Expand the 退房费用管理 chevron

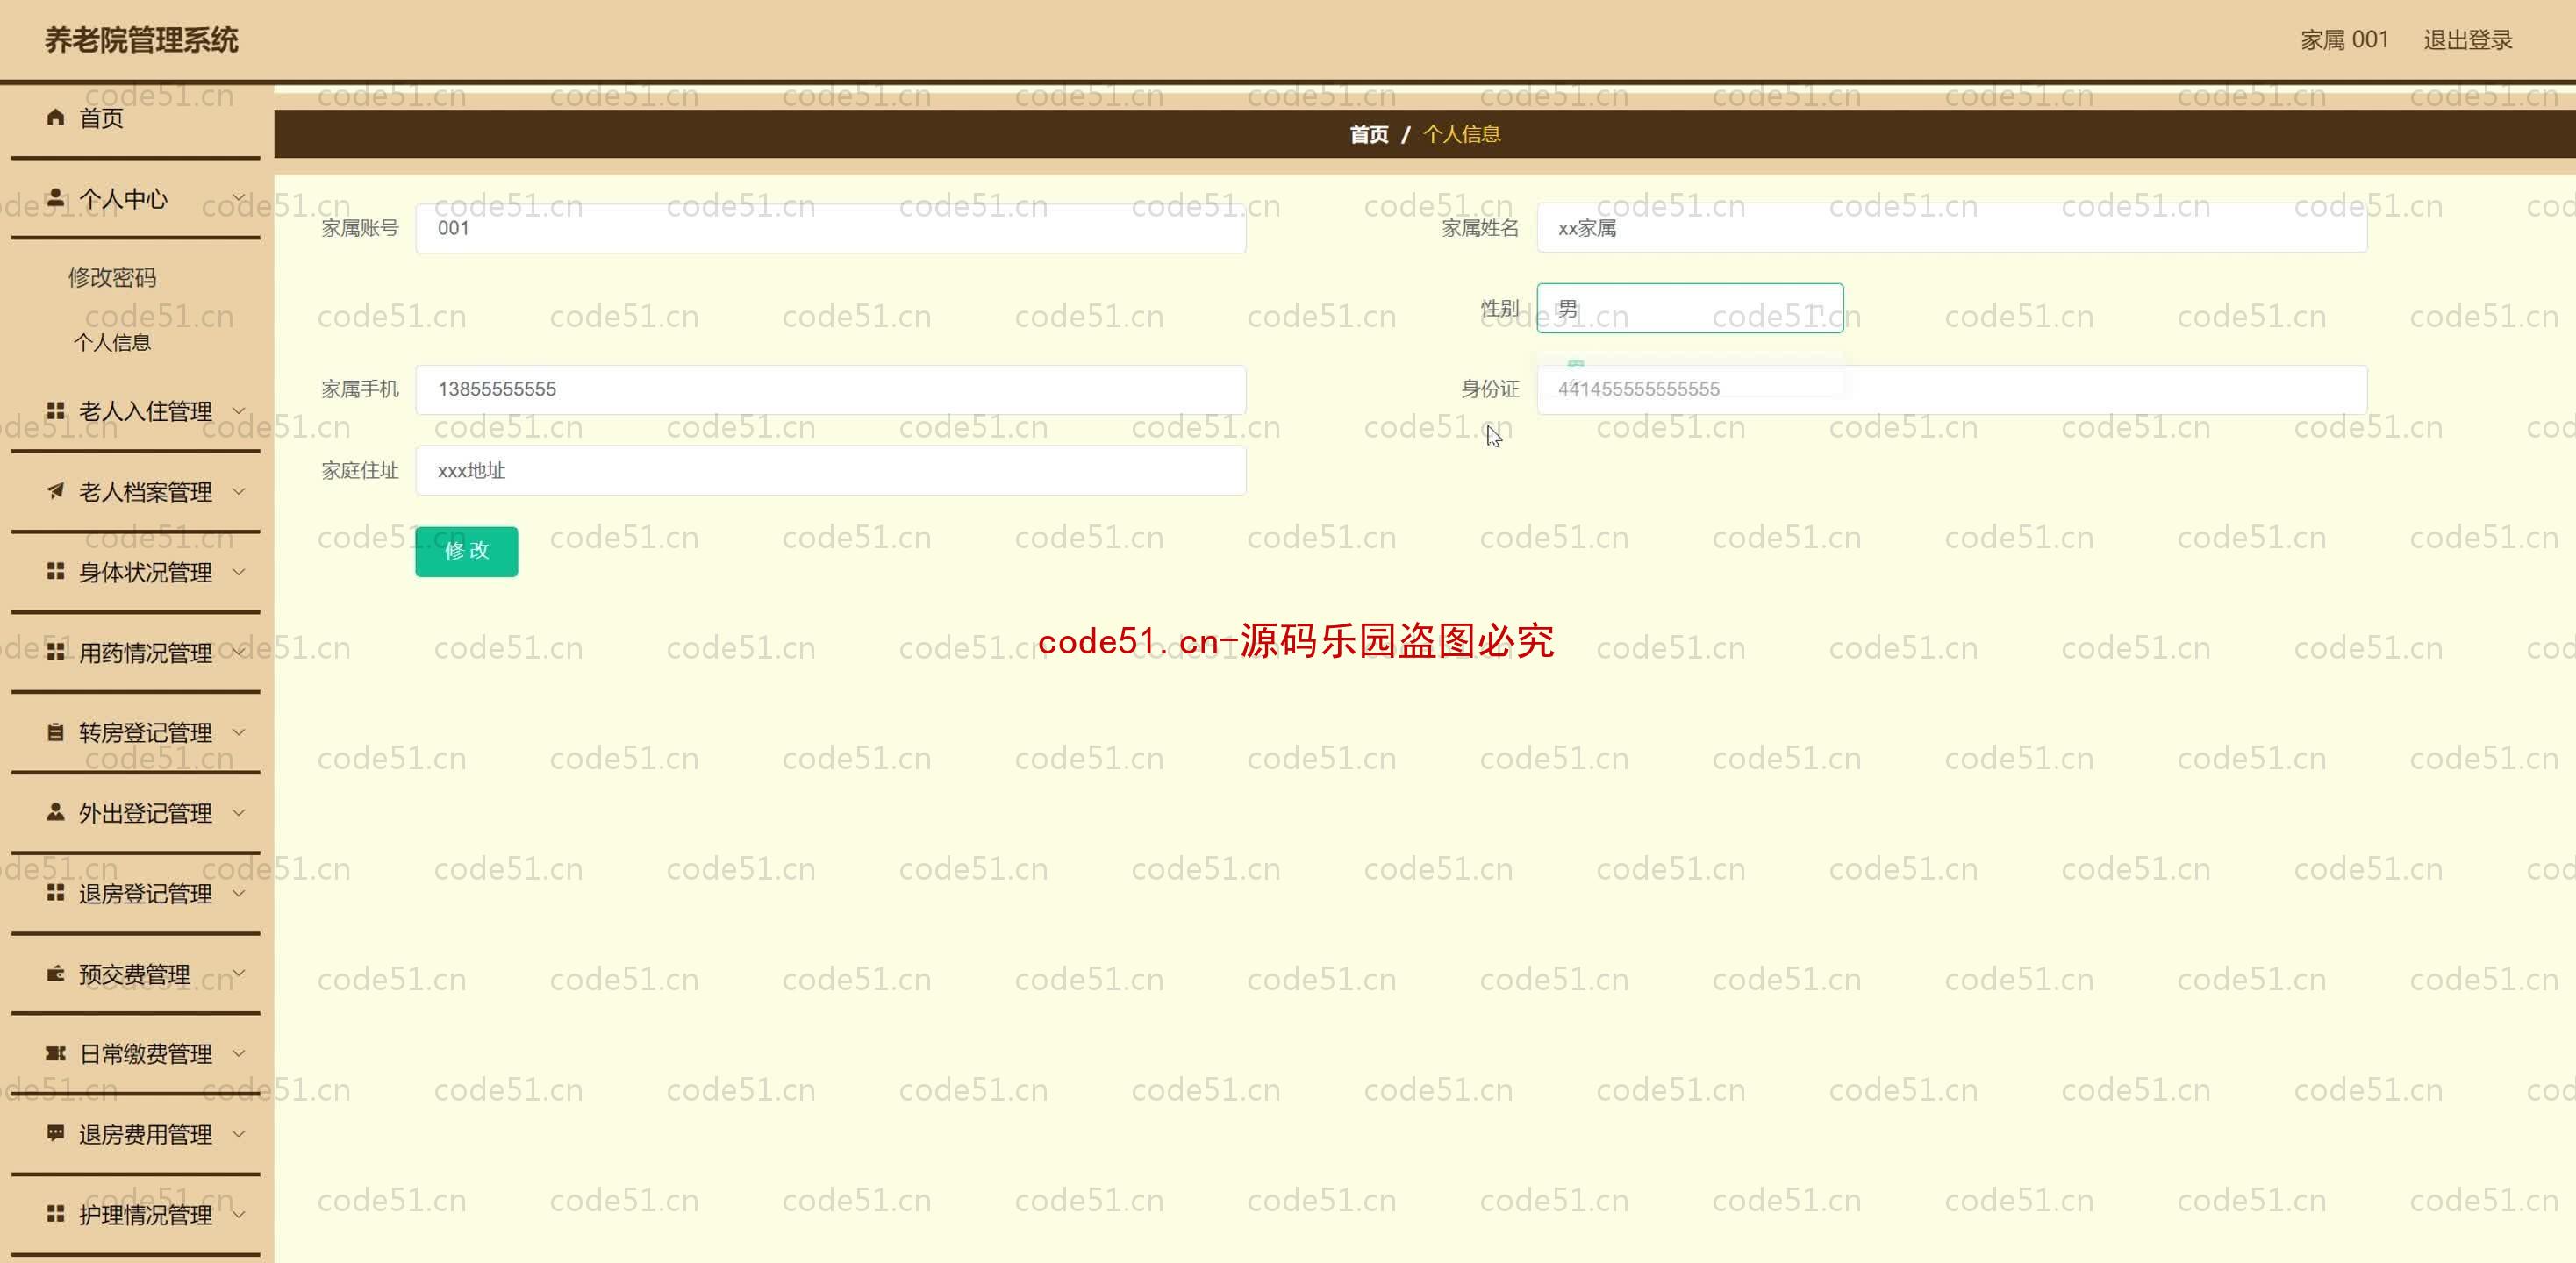pos(239,1133)
